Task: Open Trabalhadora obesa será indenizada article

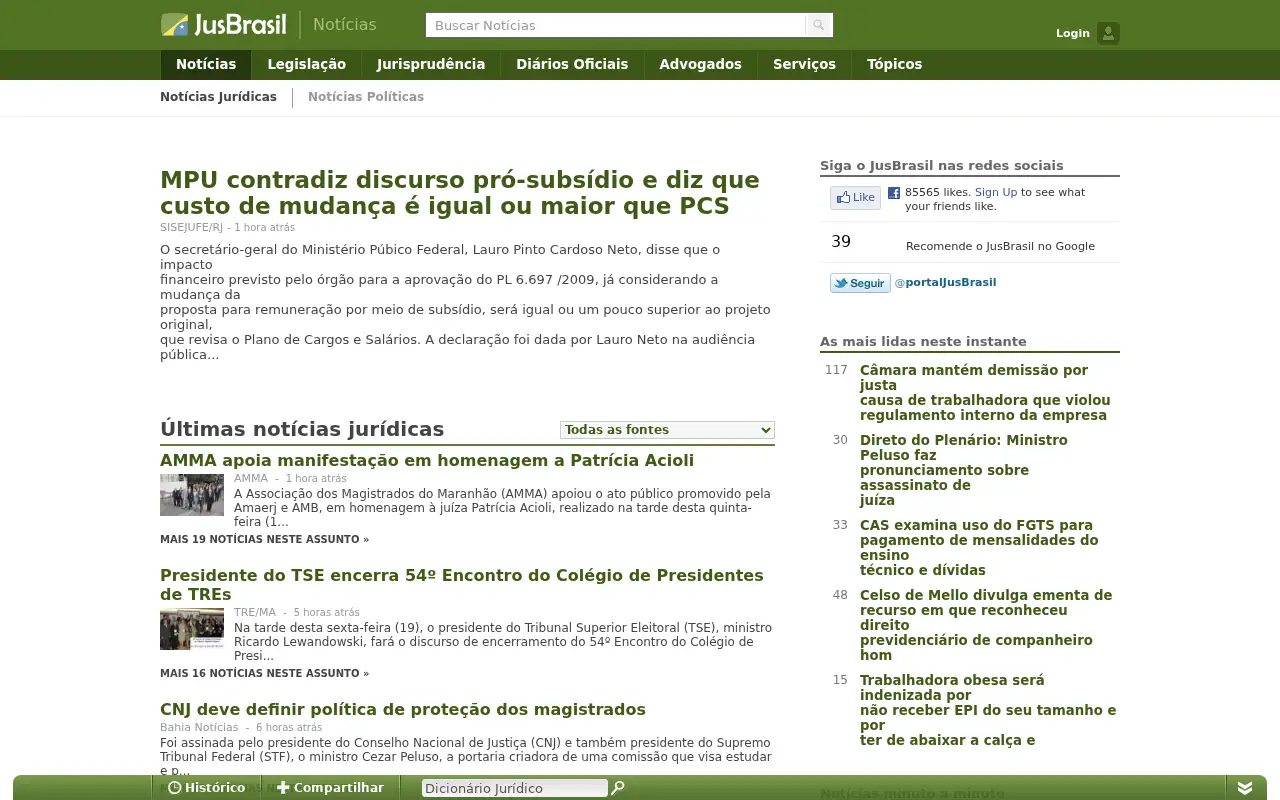Action: pyautogui.click(x=988, y=710)
